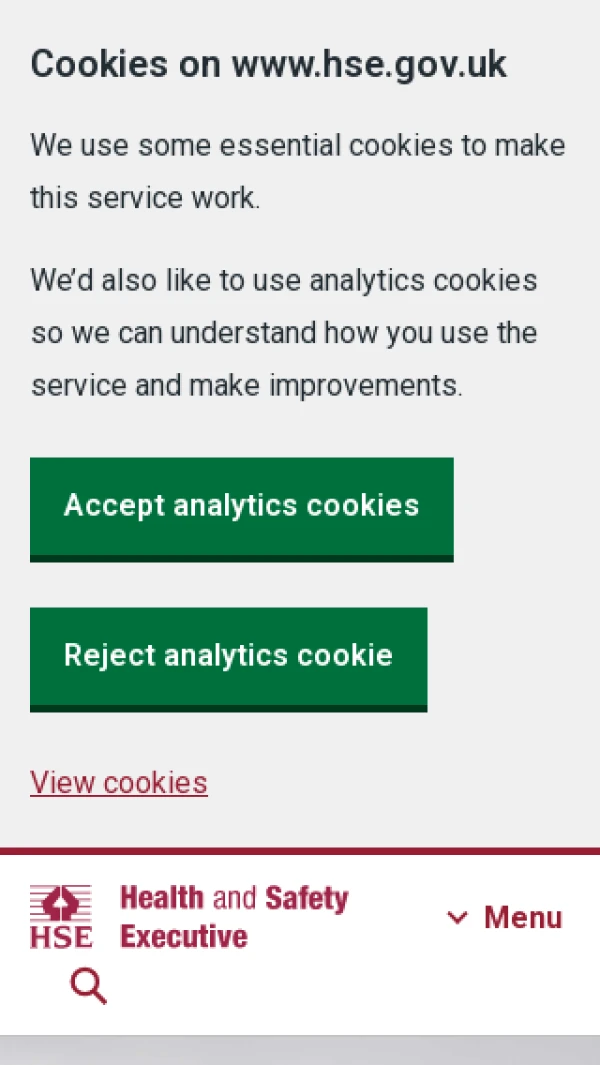
Task: Click "www.hse.gov.uk" in the cookie heading
Action: click(369, 64)
